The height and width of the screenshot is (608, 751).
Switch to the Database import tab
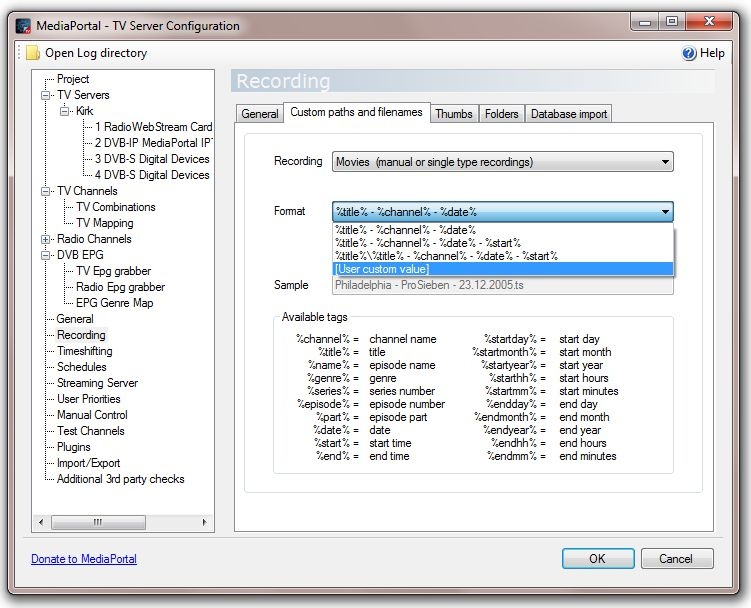(x=568, y=114)
